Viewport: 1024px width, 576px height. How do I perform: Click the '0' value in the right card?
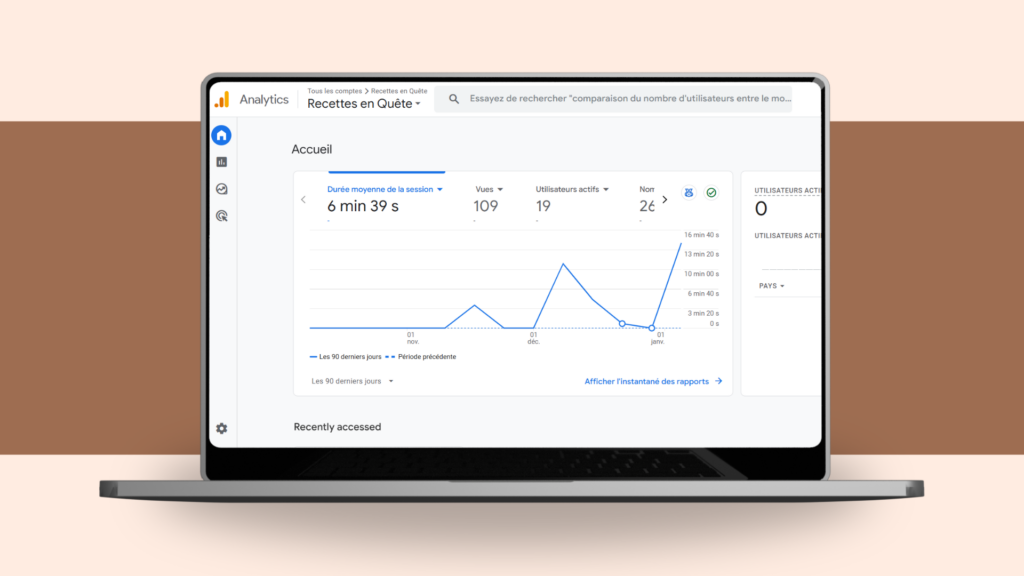(x=761, y=209)
